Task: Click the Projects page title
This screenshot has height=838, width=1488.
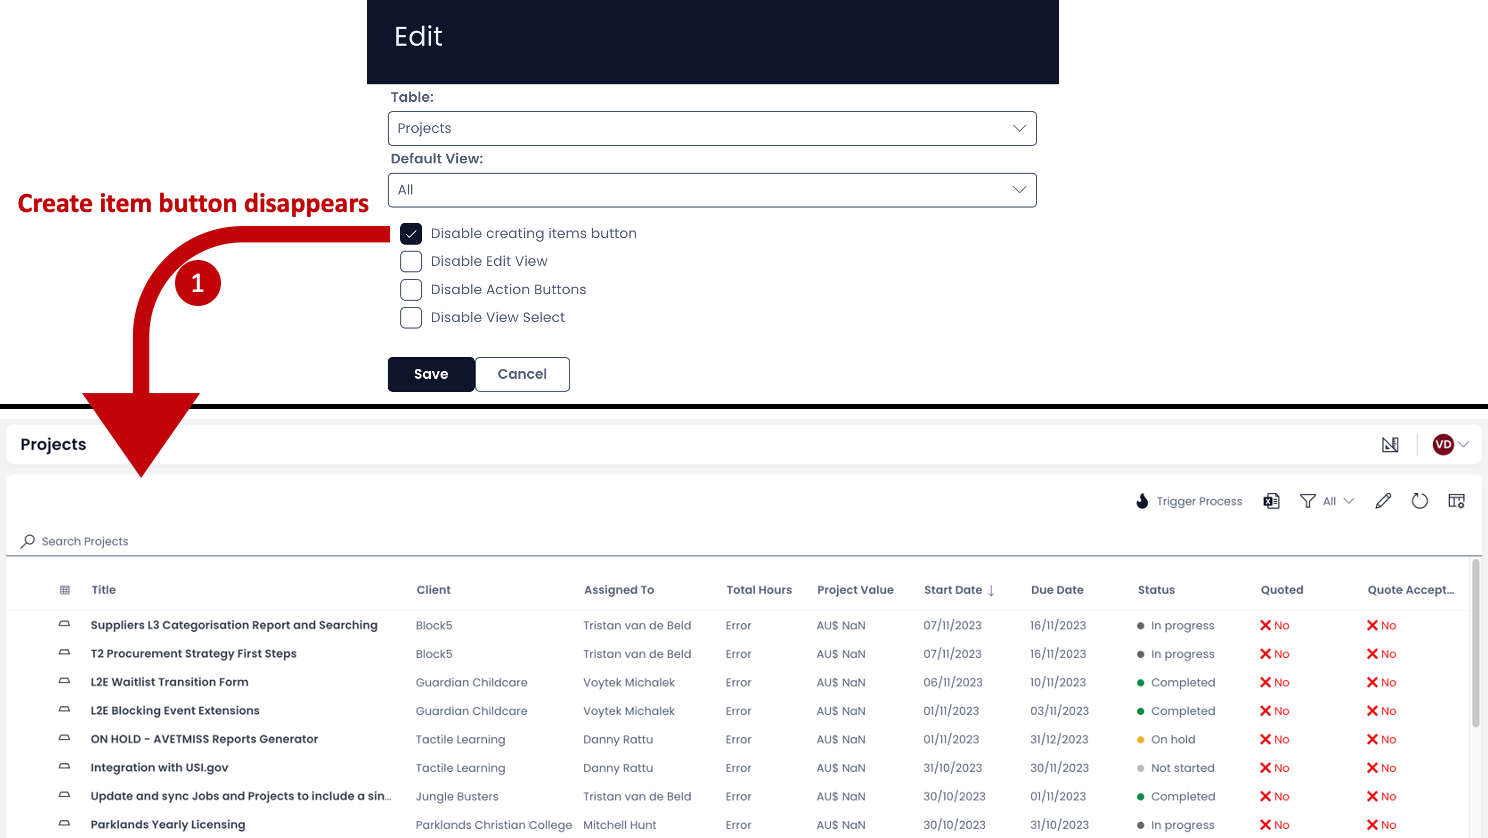Action: (53, 445)
